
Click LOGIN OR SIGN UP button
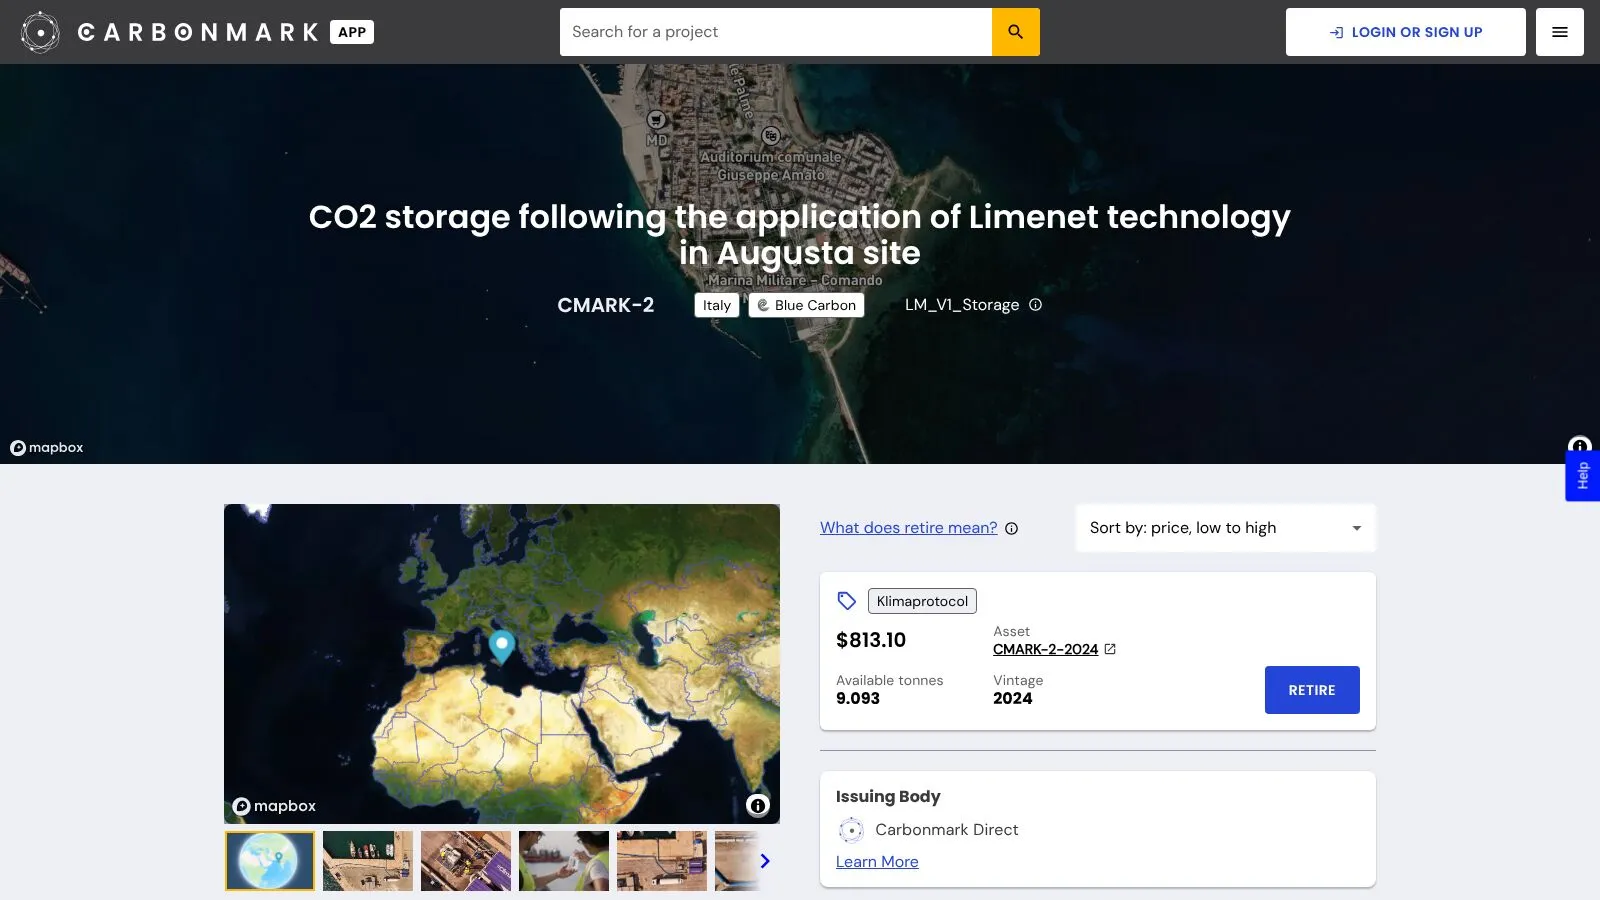pos(1406,32)
